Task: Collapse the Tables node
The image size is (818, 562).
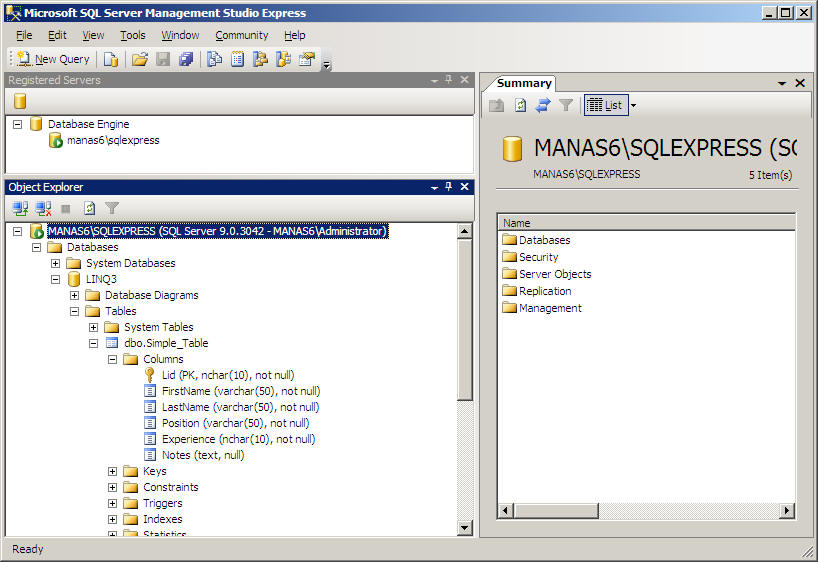Action: 75,312
